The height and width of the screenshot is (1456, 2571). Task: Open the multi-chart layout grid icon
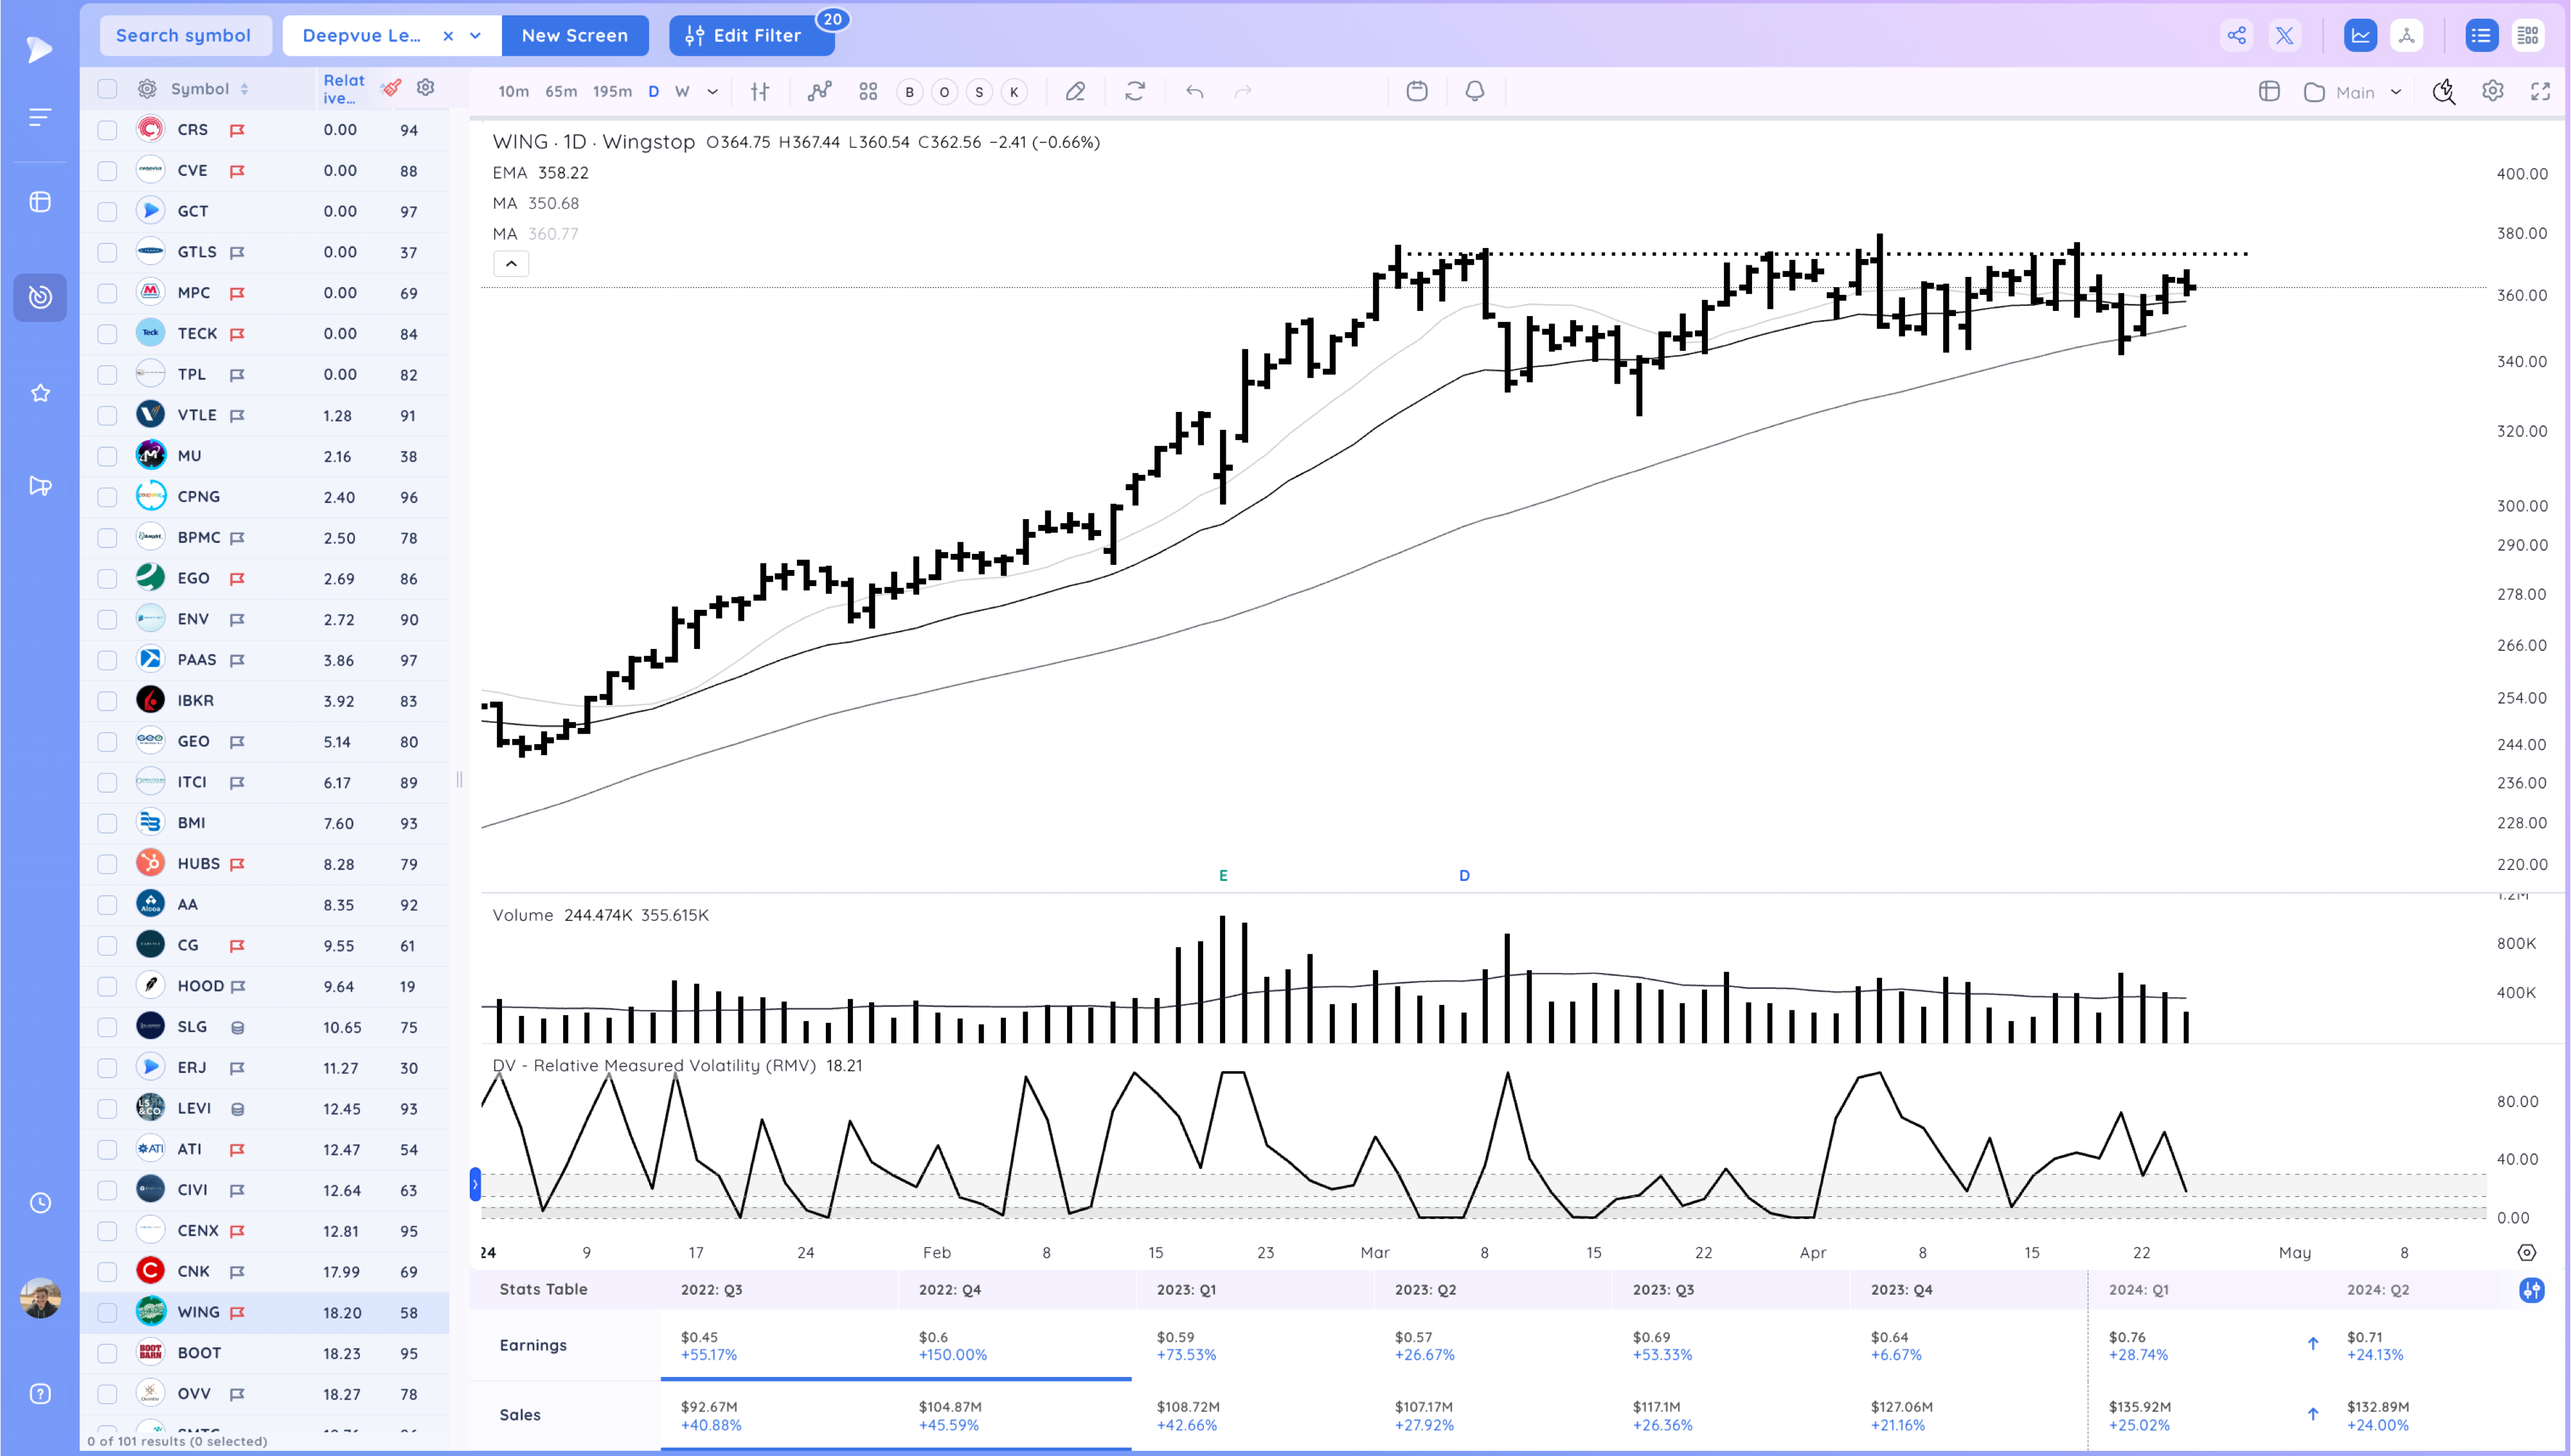tap(868, 92)
